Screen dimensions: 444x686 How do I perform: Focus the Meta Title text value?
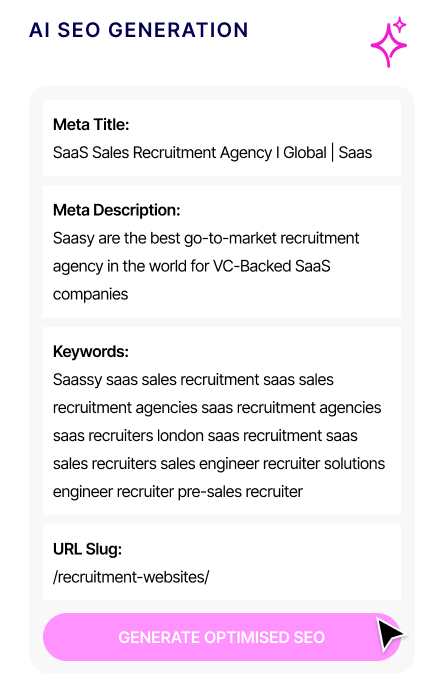point(213,153)
